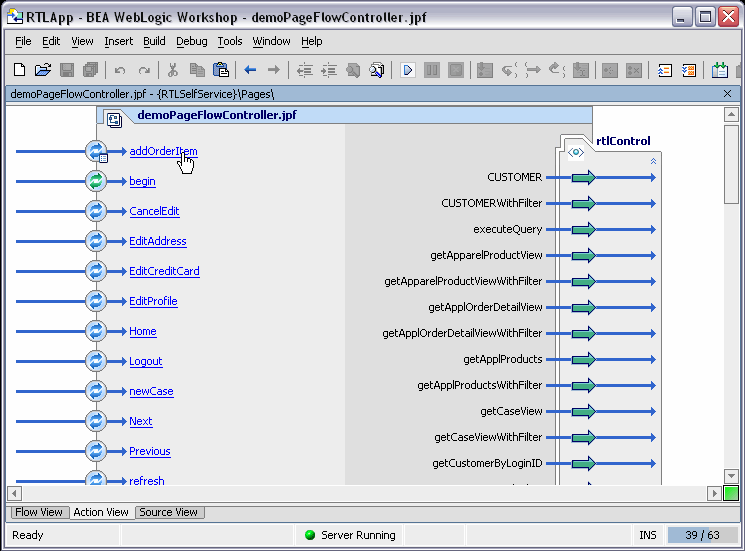Click the Step Over debug icon
Viewport: 745px width, 551px height.
coord(533,70)
